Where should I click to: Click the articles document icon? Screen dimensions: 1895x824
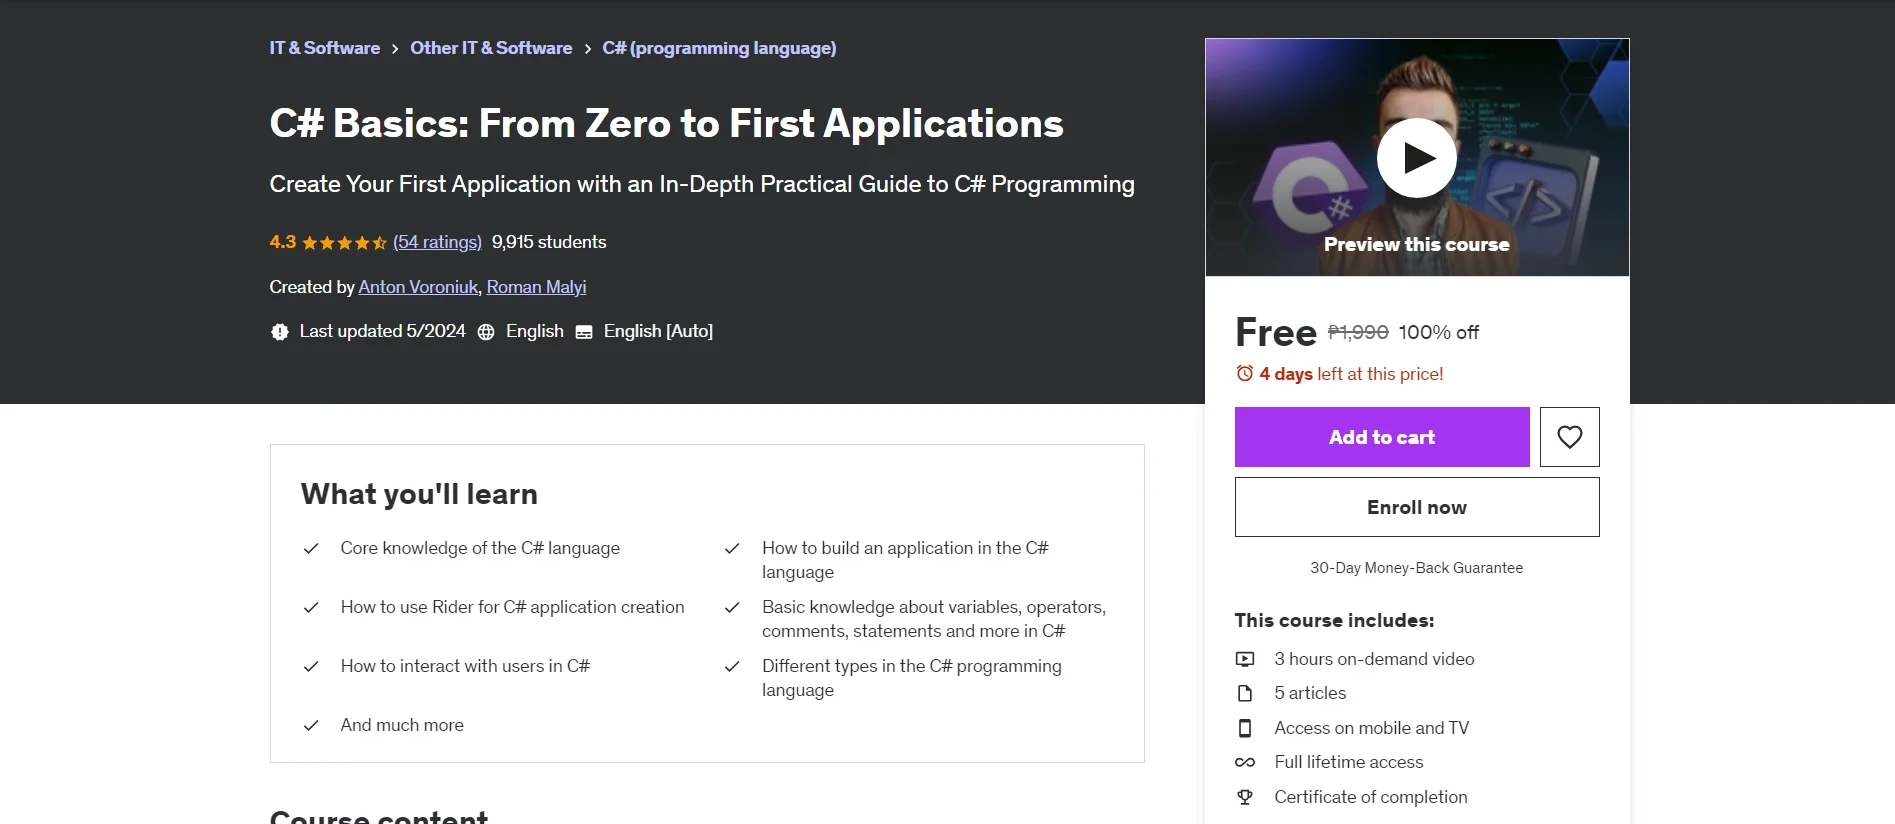coord(1245,693)
